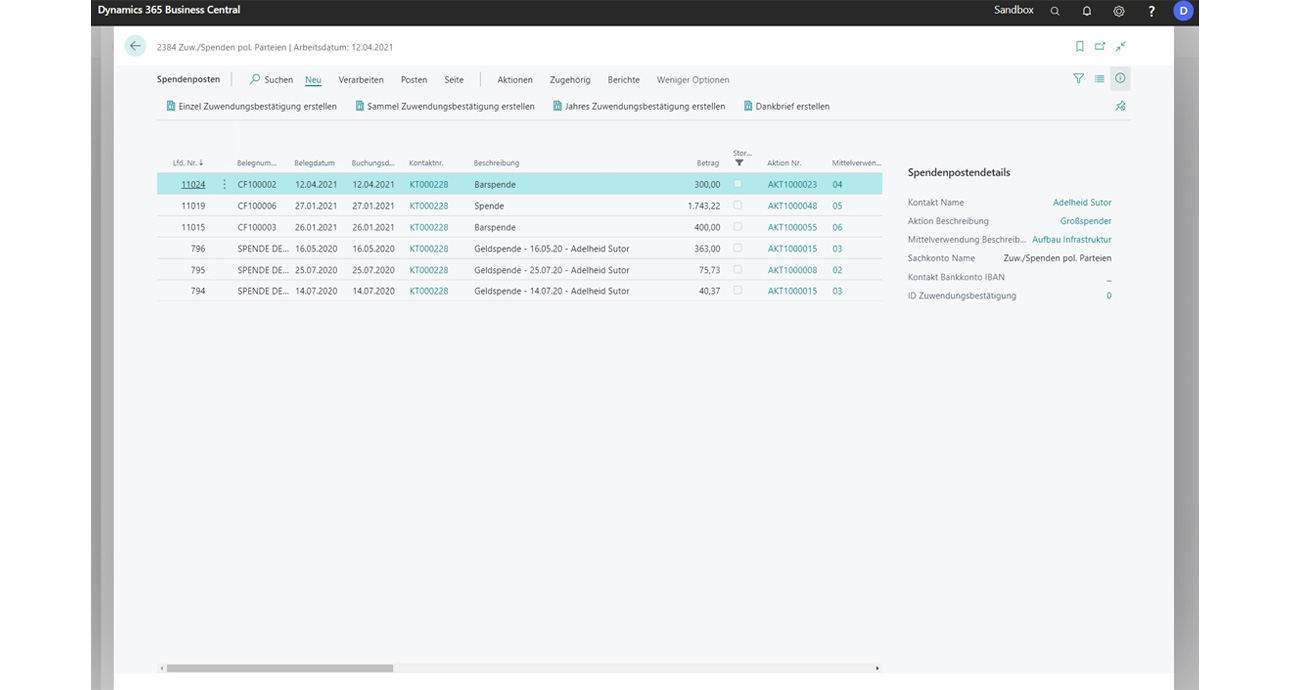Open the Aktionen menu
This screenshot has width=1290, height=690.
tap(514, 79)
